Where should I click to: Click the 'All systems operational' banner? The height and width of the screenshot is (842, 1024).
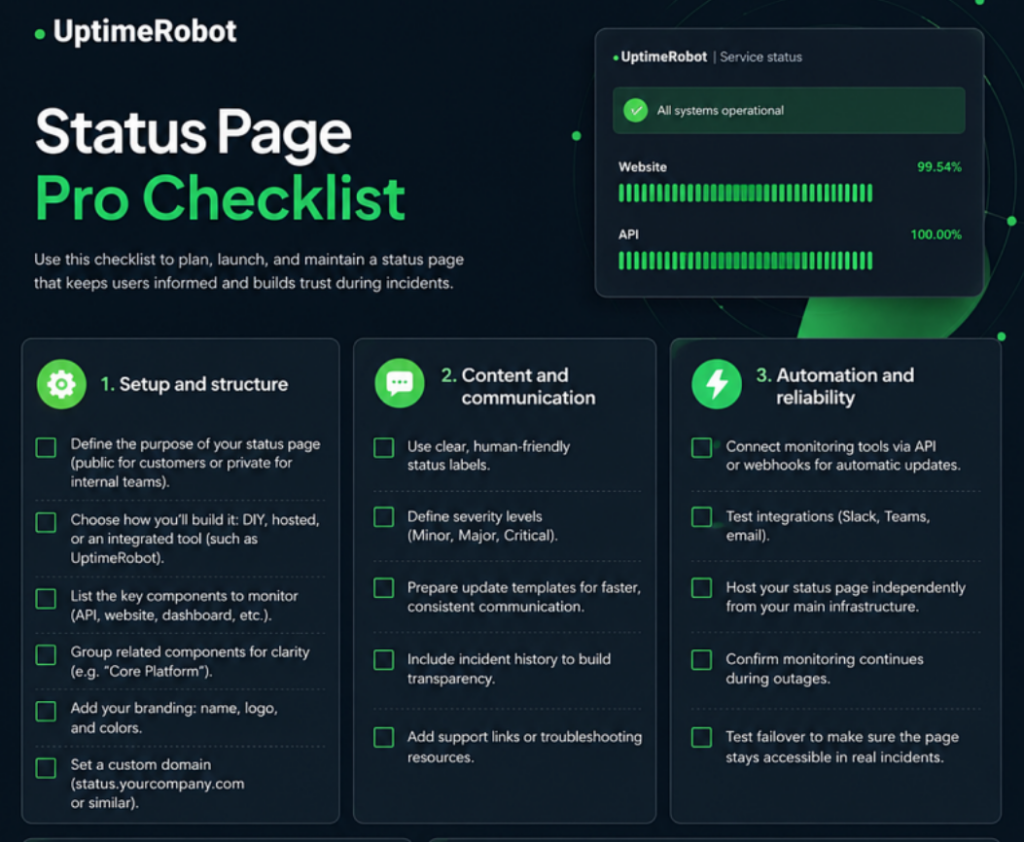788,110
